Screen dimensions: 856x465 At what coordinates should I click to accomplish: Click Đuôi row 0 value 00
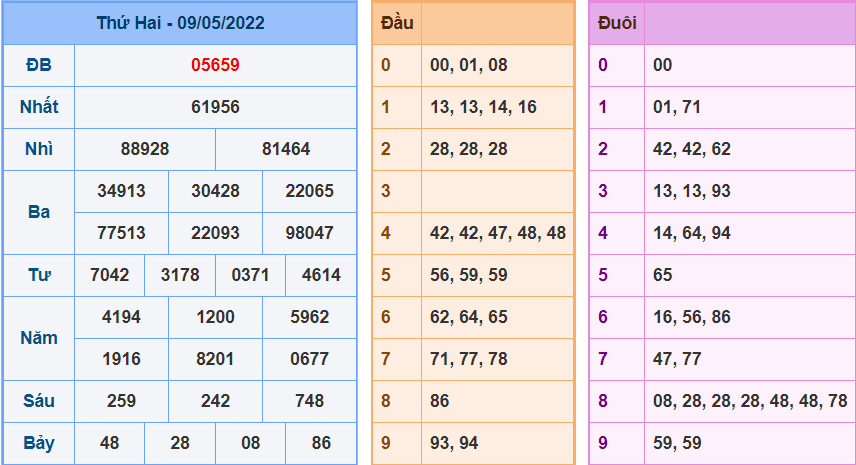[x=662, y=65]
